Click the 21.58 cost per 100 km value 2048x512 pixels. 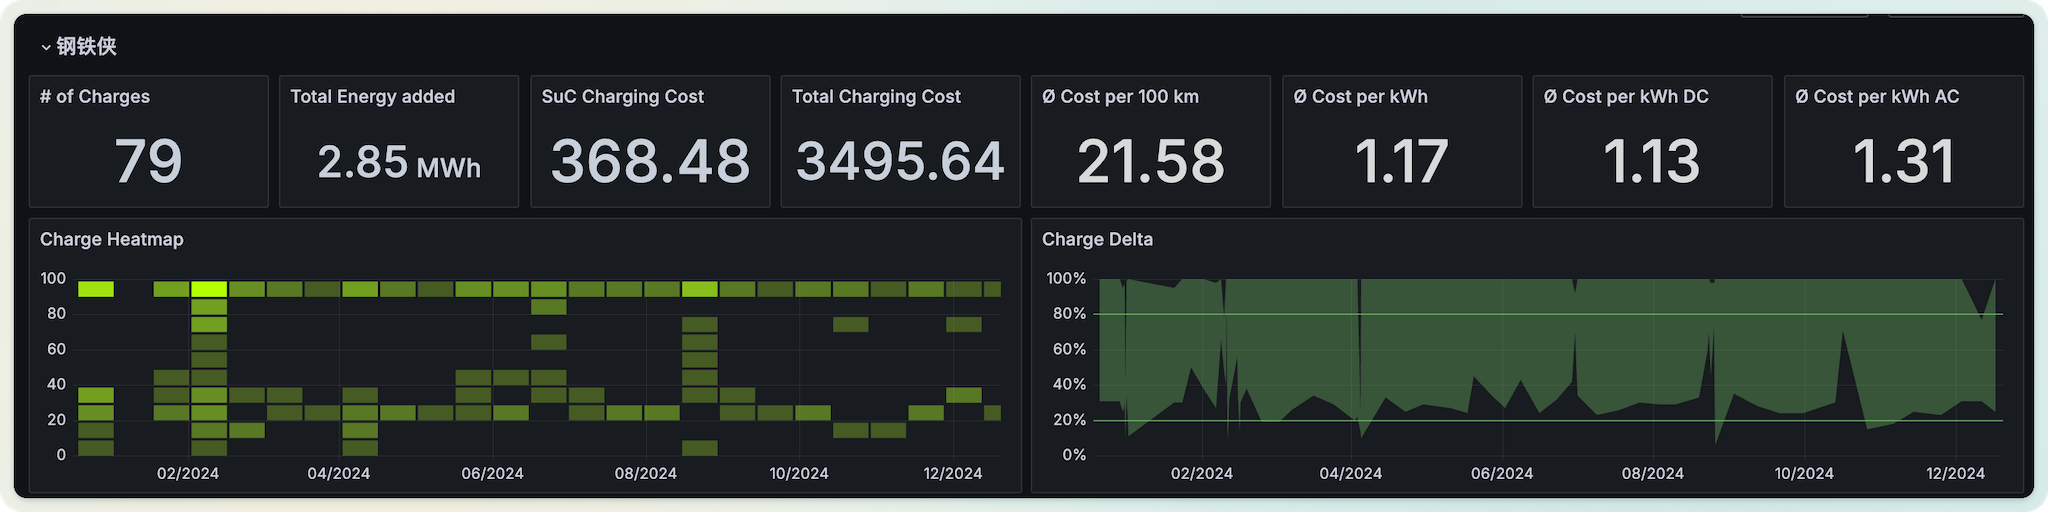click(1151, 161)
